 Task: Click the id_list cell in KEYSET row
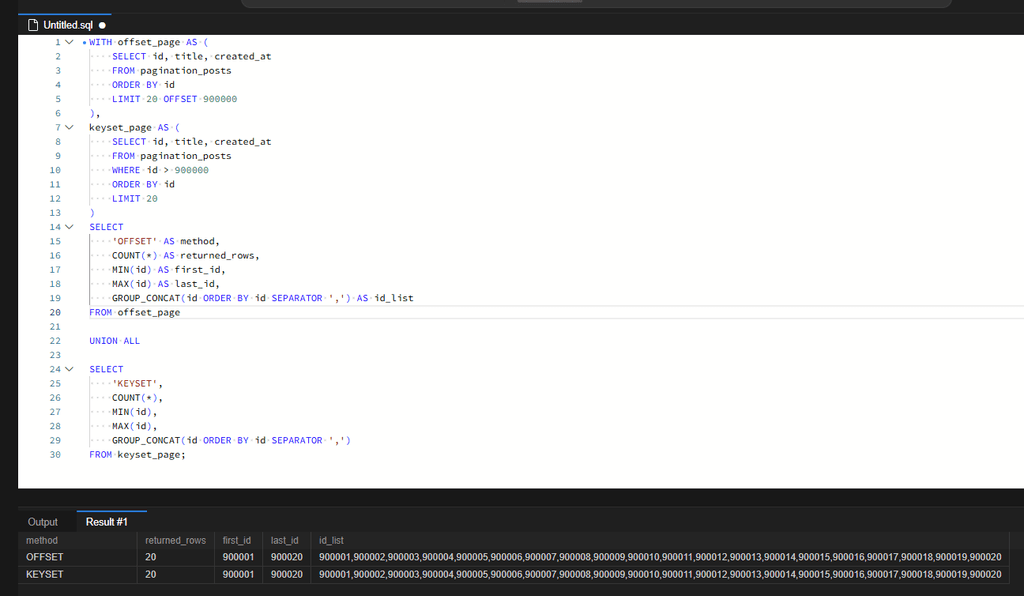tap(660, 574)
